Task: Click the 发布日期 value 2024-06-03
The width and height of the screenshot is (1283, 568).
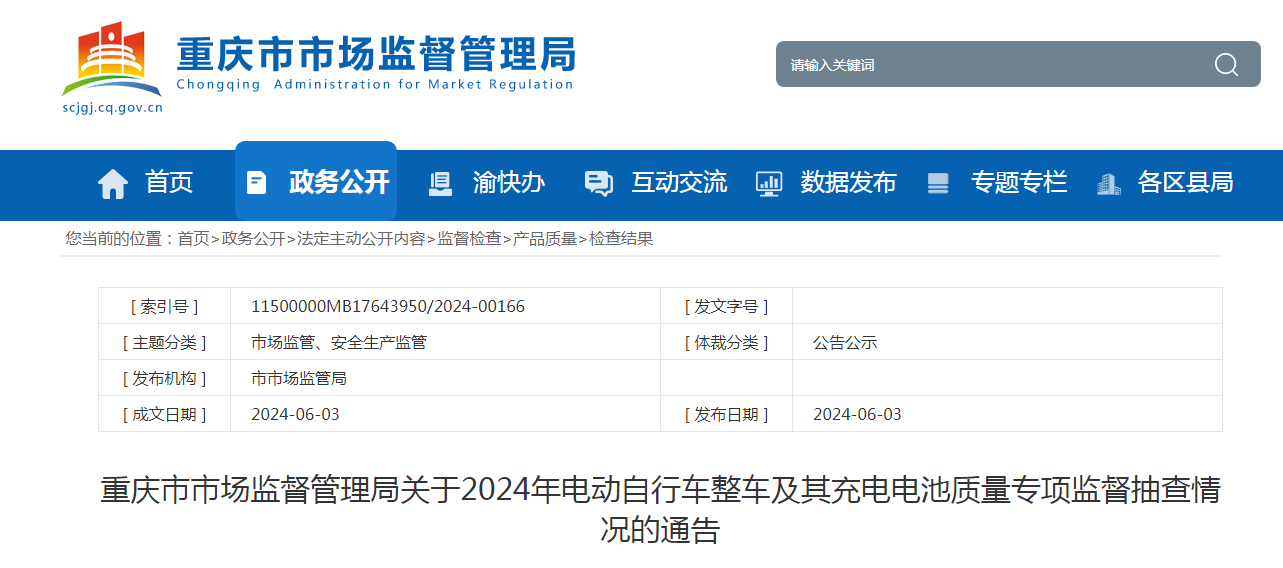Action: pos(857,414)
